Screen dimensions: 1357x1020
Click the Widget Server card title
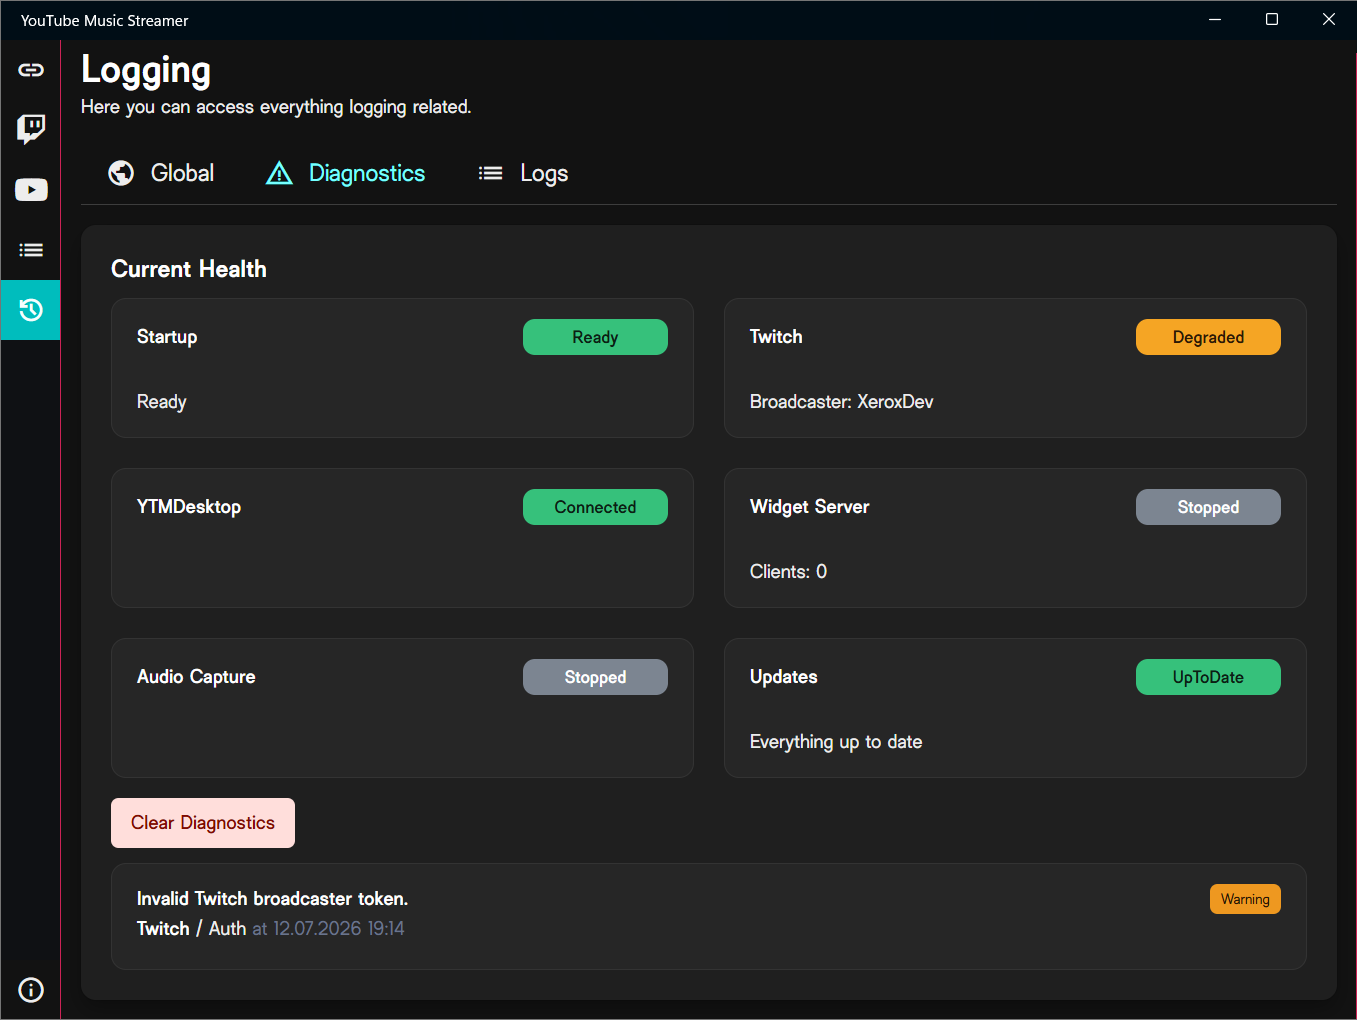(809, 507)
